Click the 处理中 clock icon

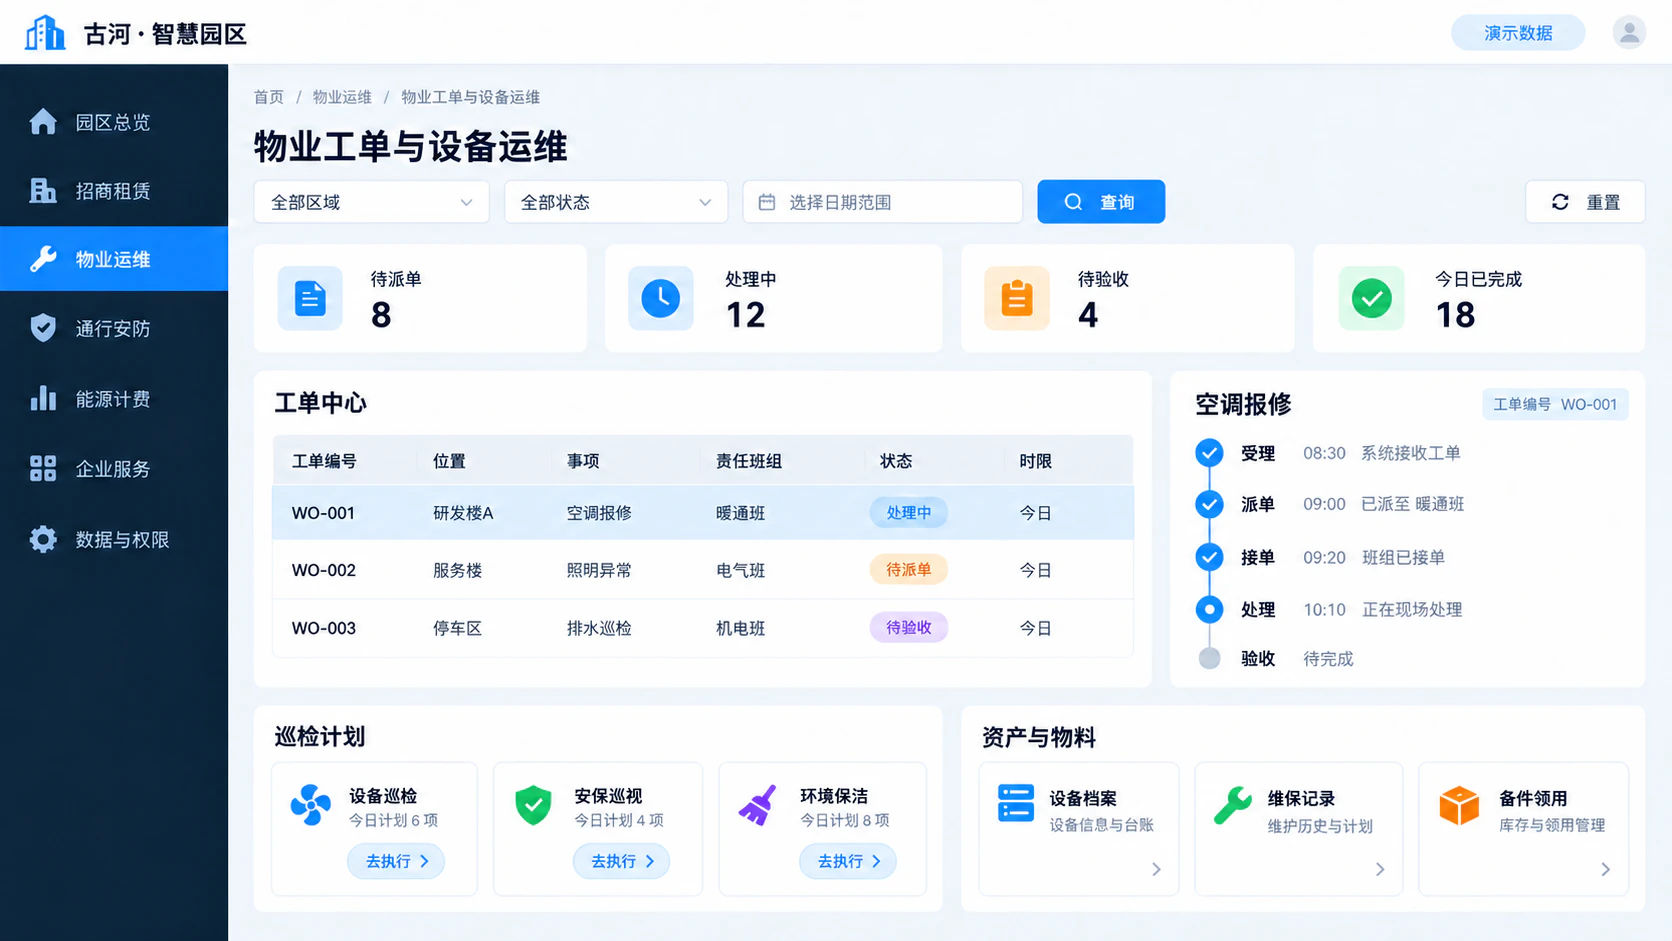point(660,298)
